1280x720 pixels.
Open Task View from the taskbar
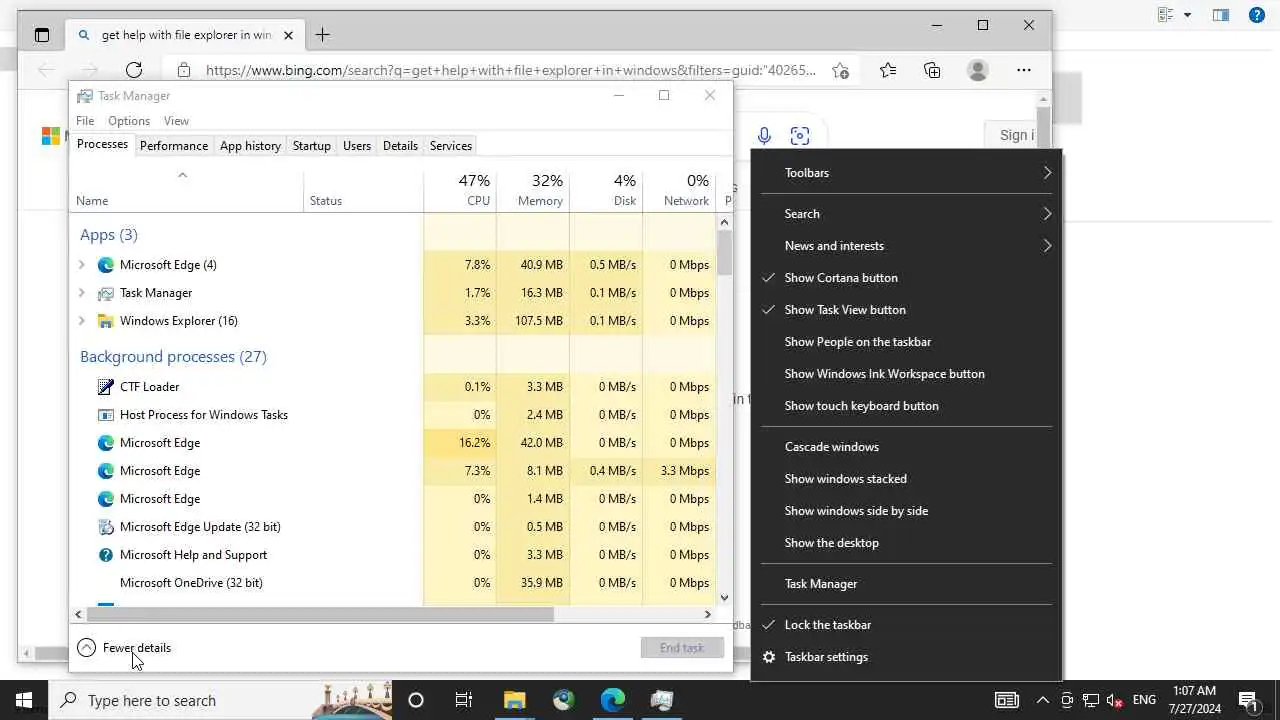tap(464, 700)
